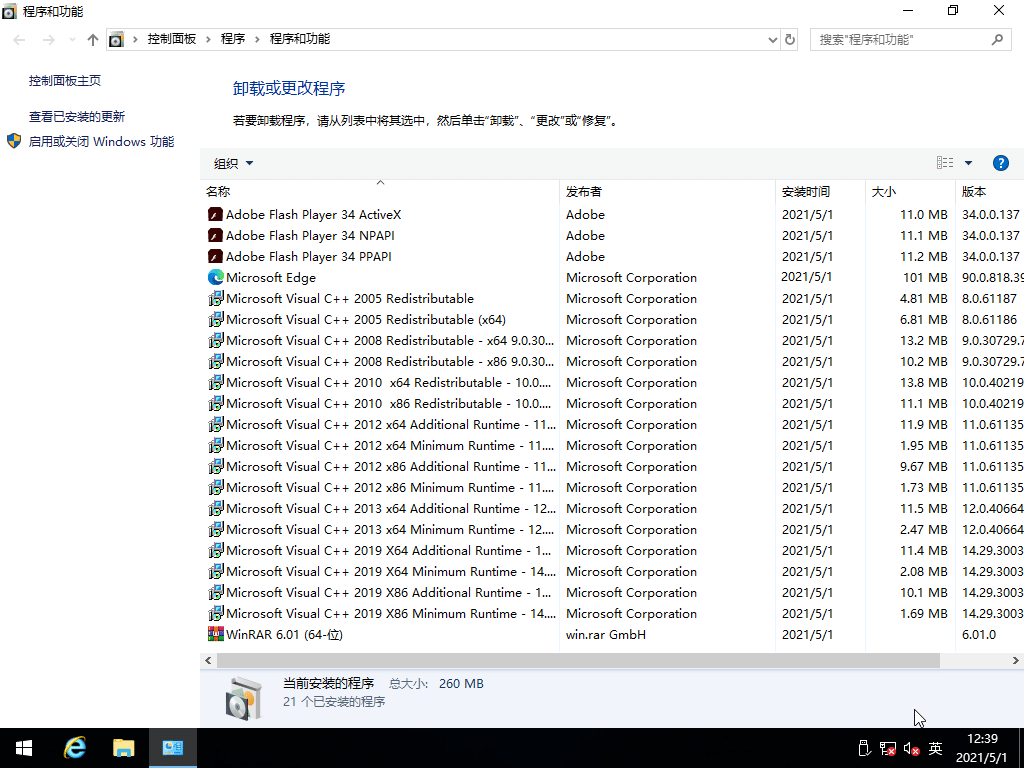The height and width of the screenshot is (768, 1024).
Task: Open help with the question mark icon
Action: (1001, 162)
